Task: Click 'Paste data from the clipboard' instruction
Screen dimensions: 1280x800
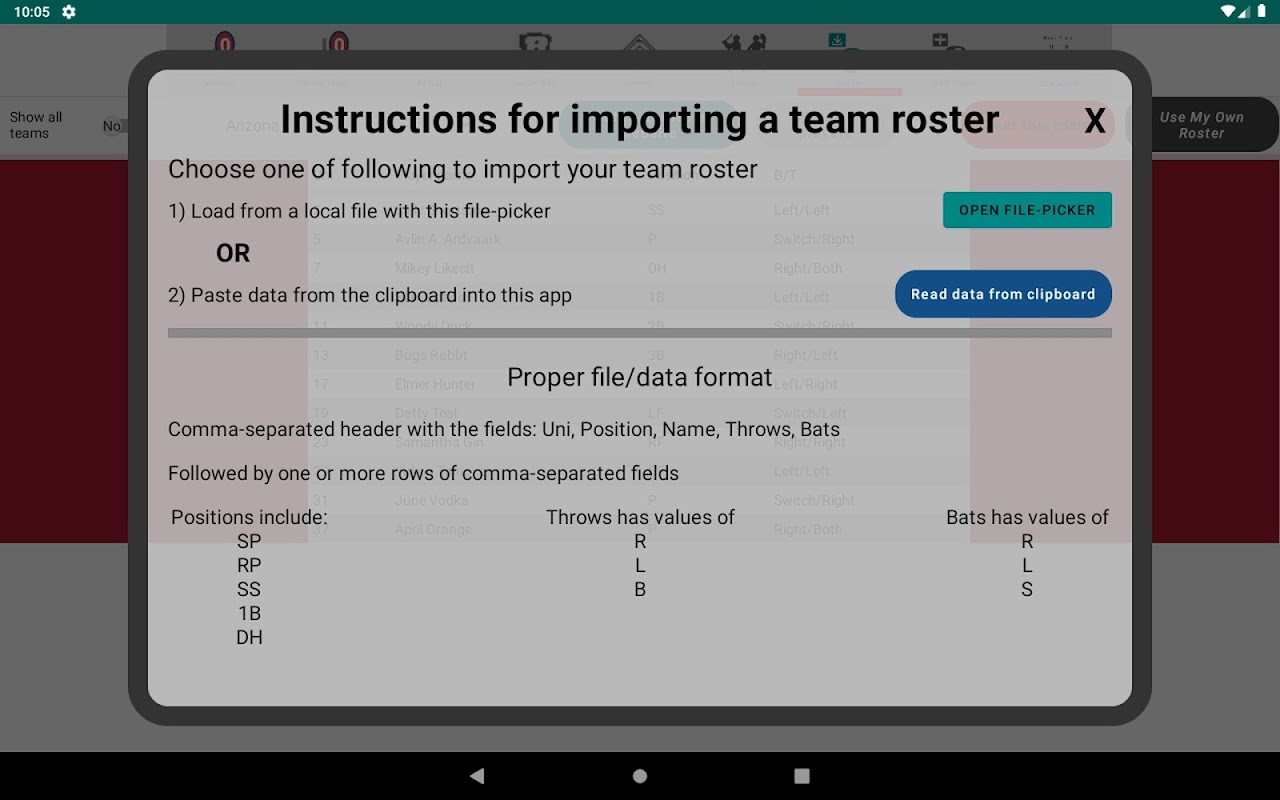Action: pyautogui.click(x=370, y=295)
